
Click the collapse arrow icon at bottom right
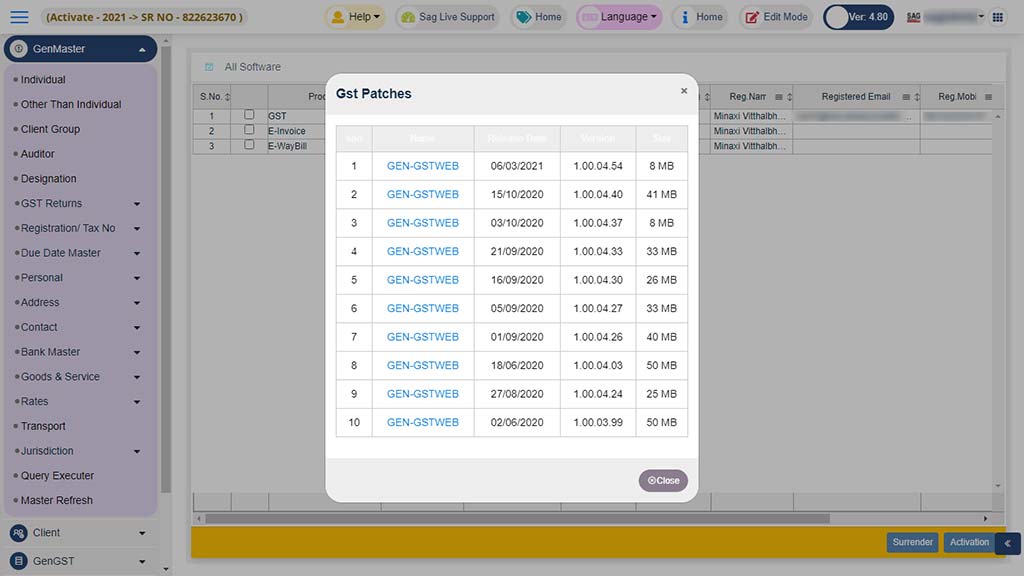click(1008, 543)
